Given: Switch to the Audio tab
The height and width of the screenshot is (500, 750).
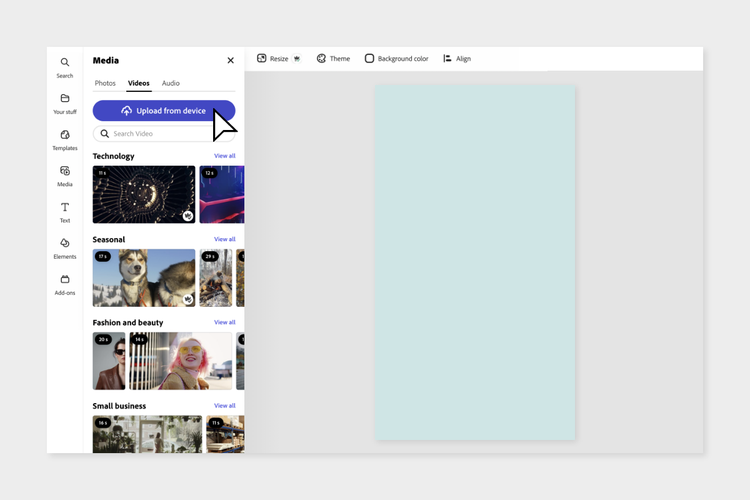Looking at the screenshot, I should [x=171, y=83].
